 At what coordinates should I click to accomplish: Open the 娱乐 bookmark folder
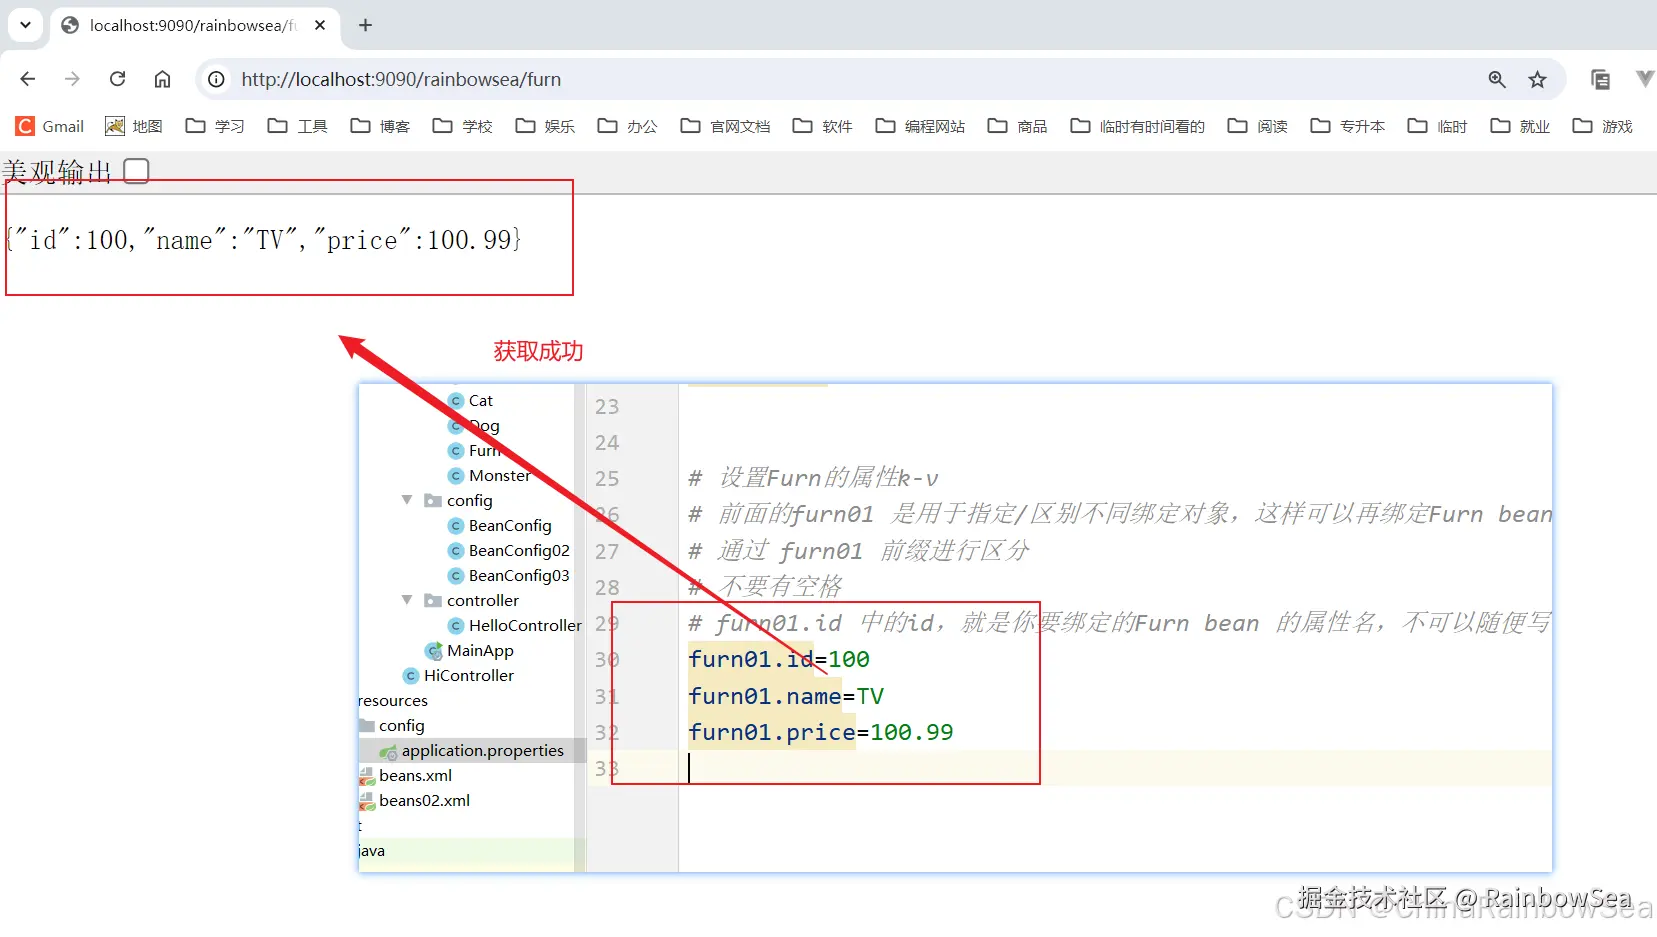click(545, 126)
